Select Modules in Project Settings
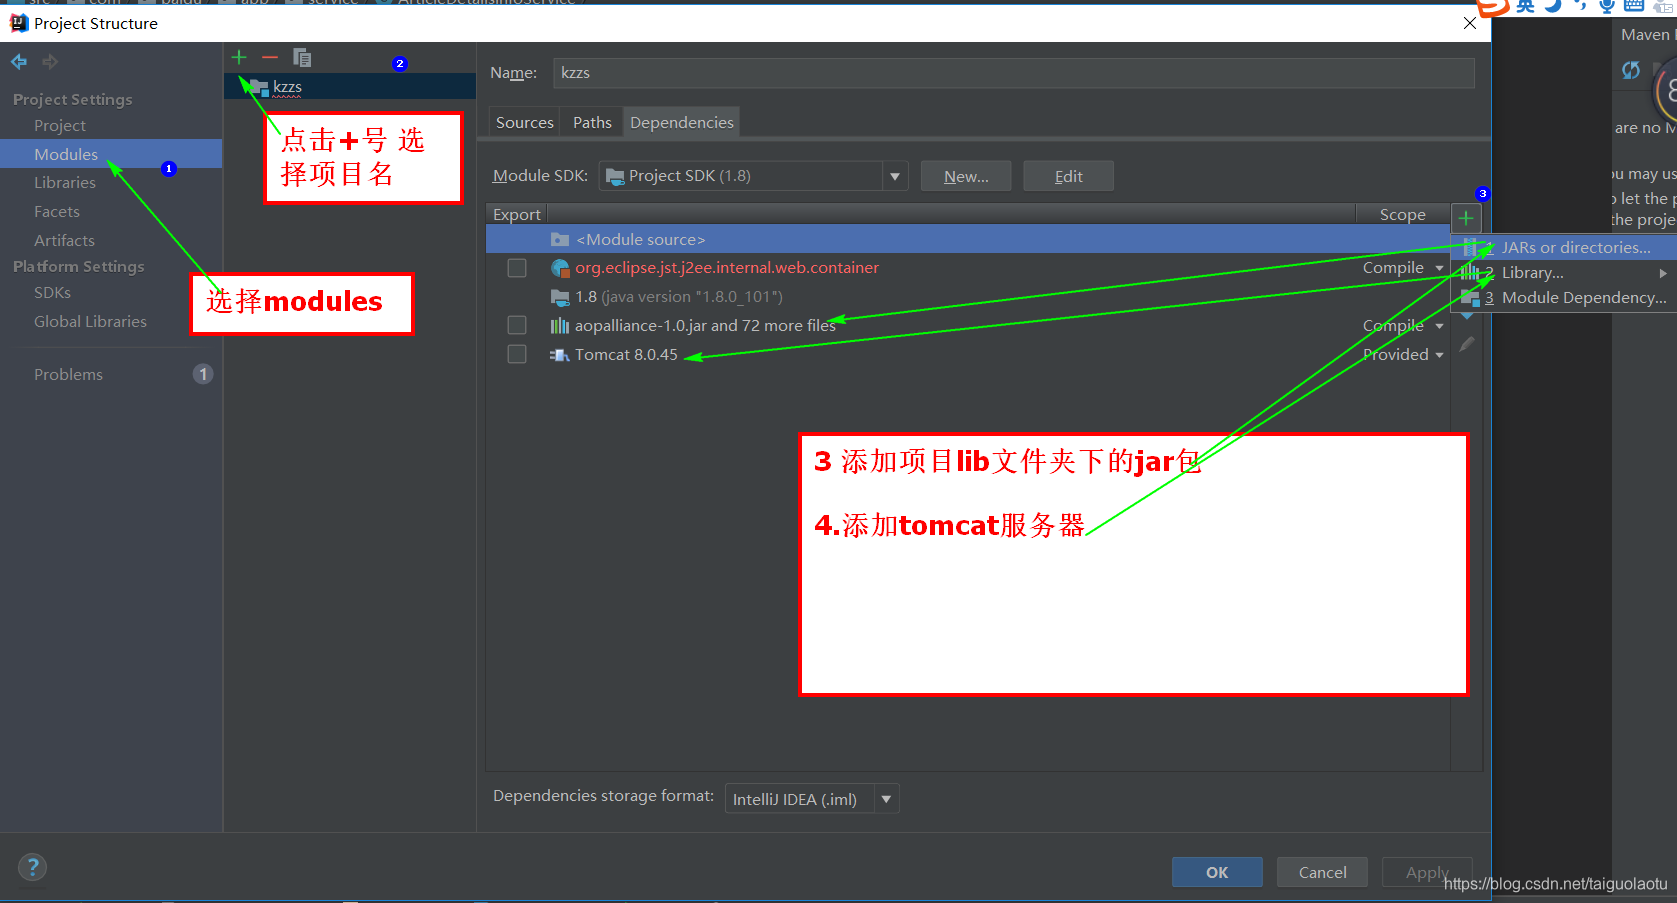The height and width of the screenshot is (903, 1677). click(66, 154)
